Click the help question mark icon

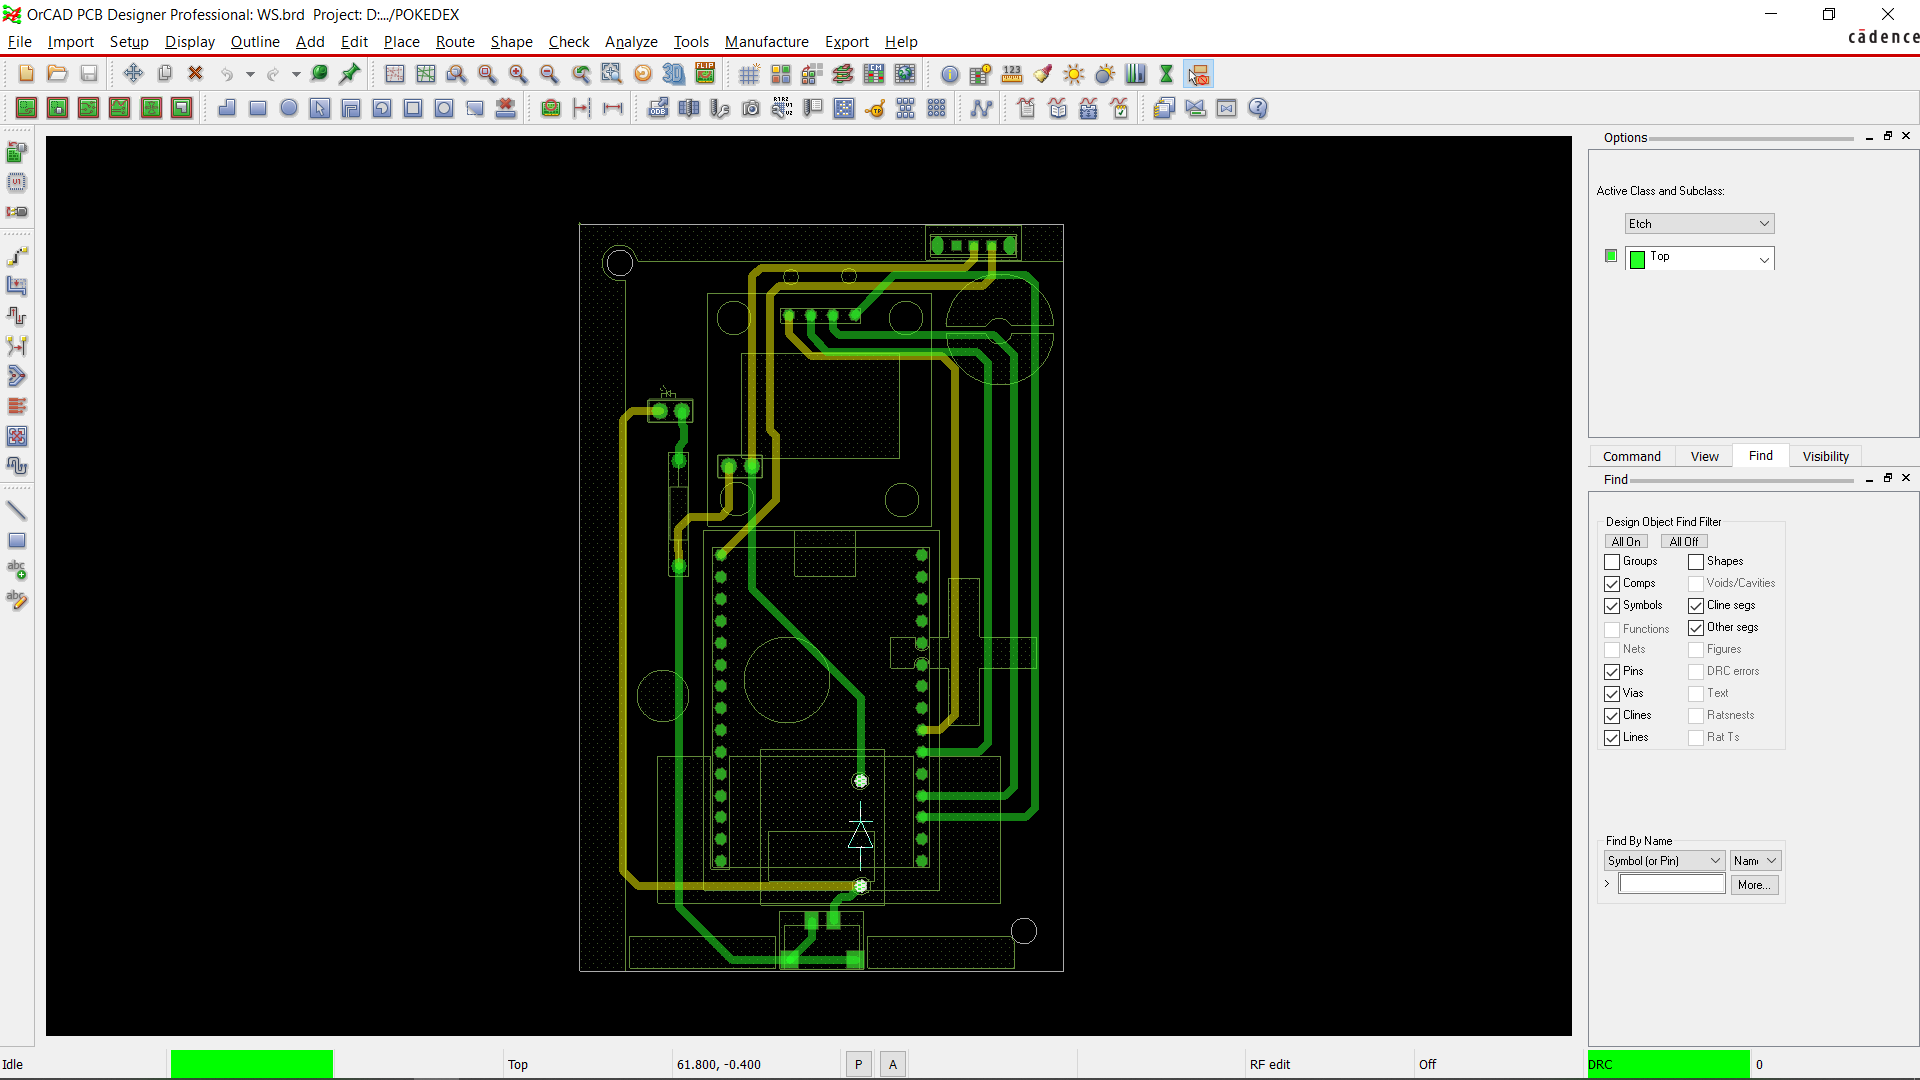coord(1258,108)
